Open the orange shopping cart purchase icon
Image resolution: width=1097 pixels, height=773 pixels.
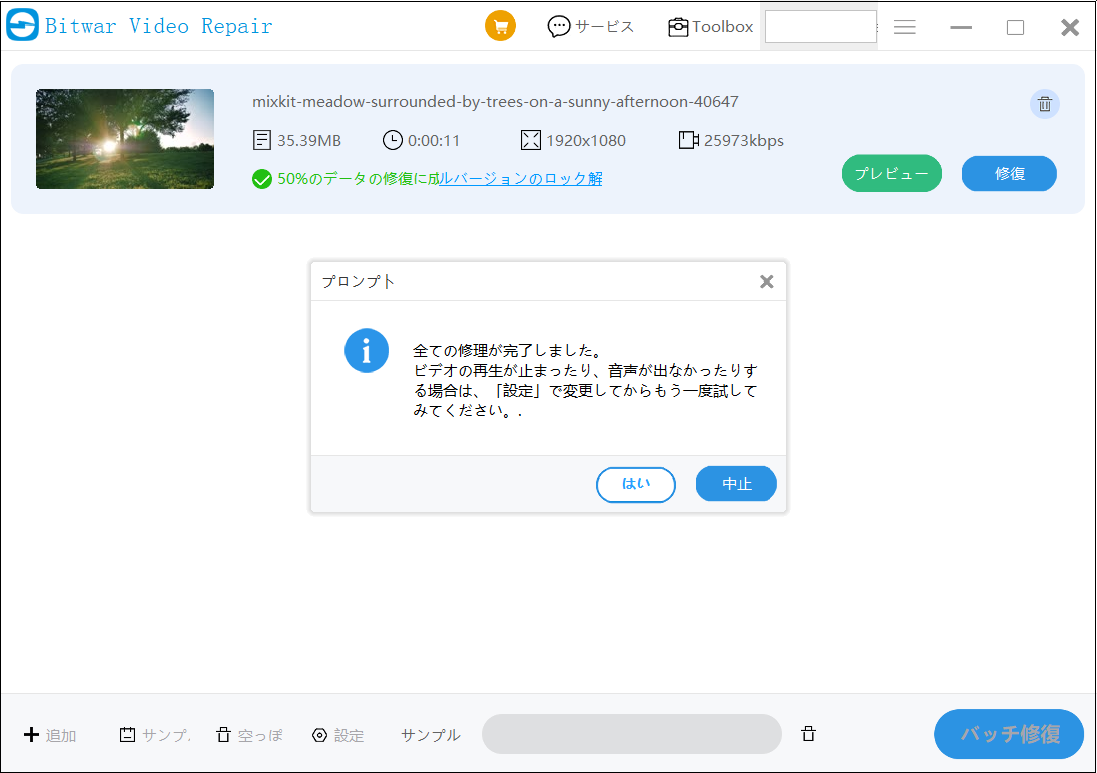[x=500, y=26]
